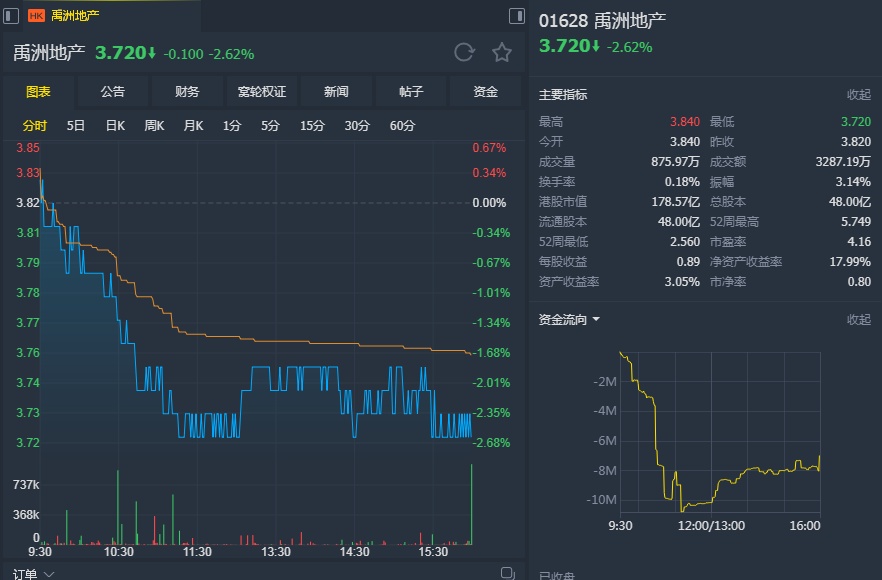The height and width of the screenshot is (580, 882).
Task: Select the 窝轮权证 tab
Action: click(x=262, y=92)
